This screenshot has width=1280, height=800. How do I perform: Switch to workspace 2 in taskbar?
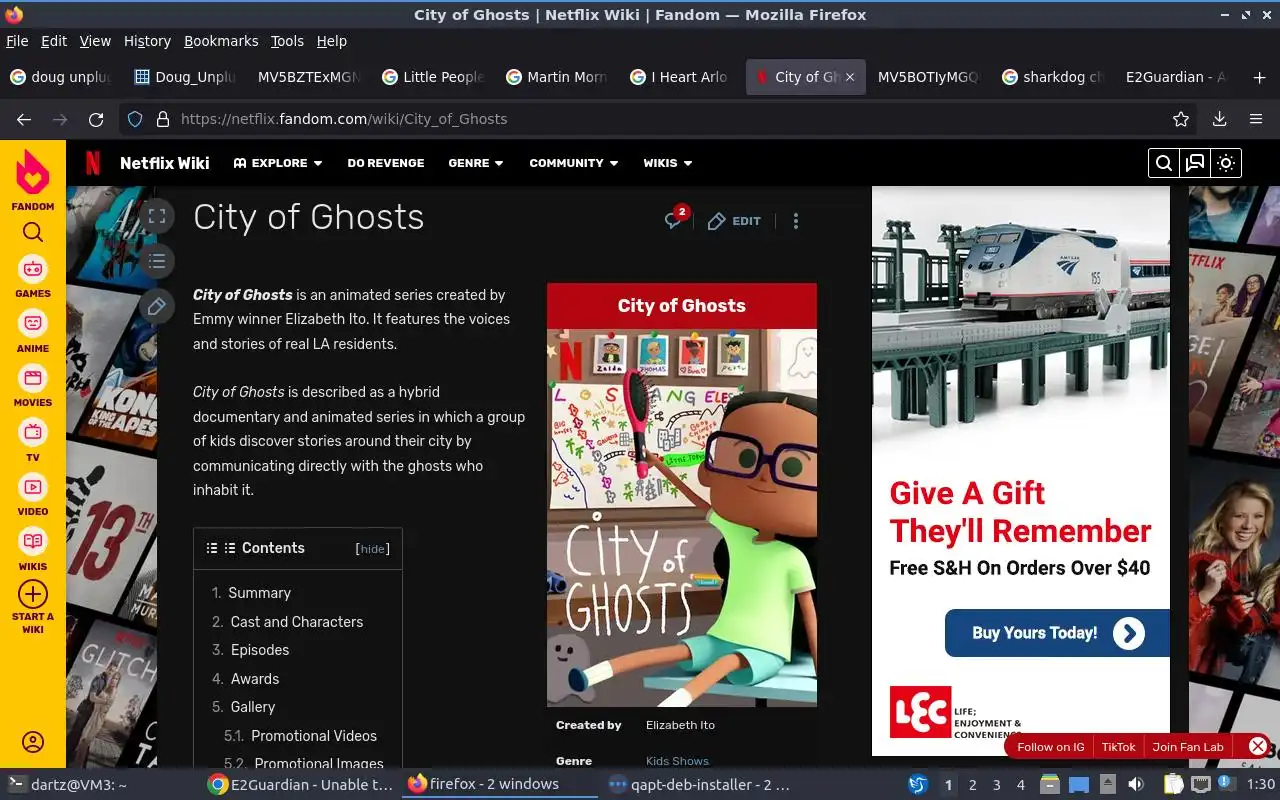pos(972,785)
